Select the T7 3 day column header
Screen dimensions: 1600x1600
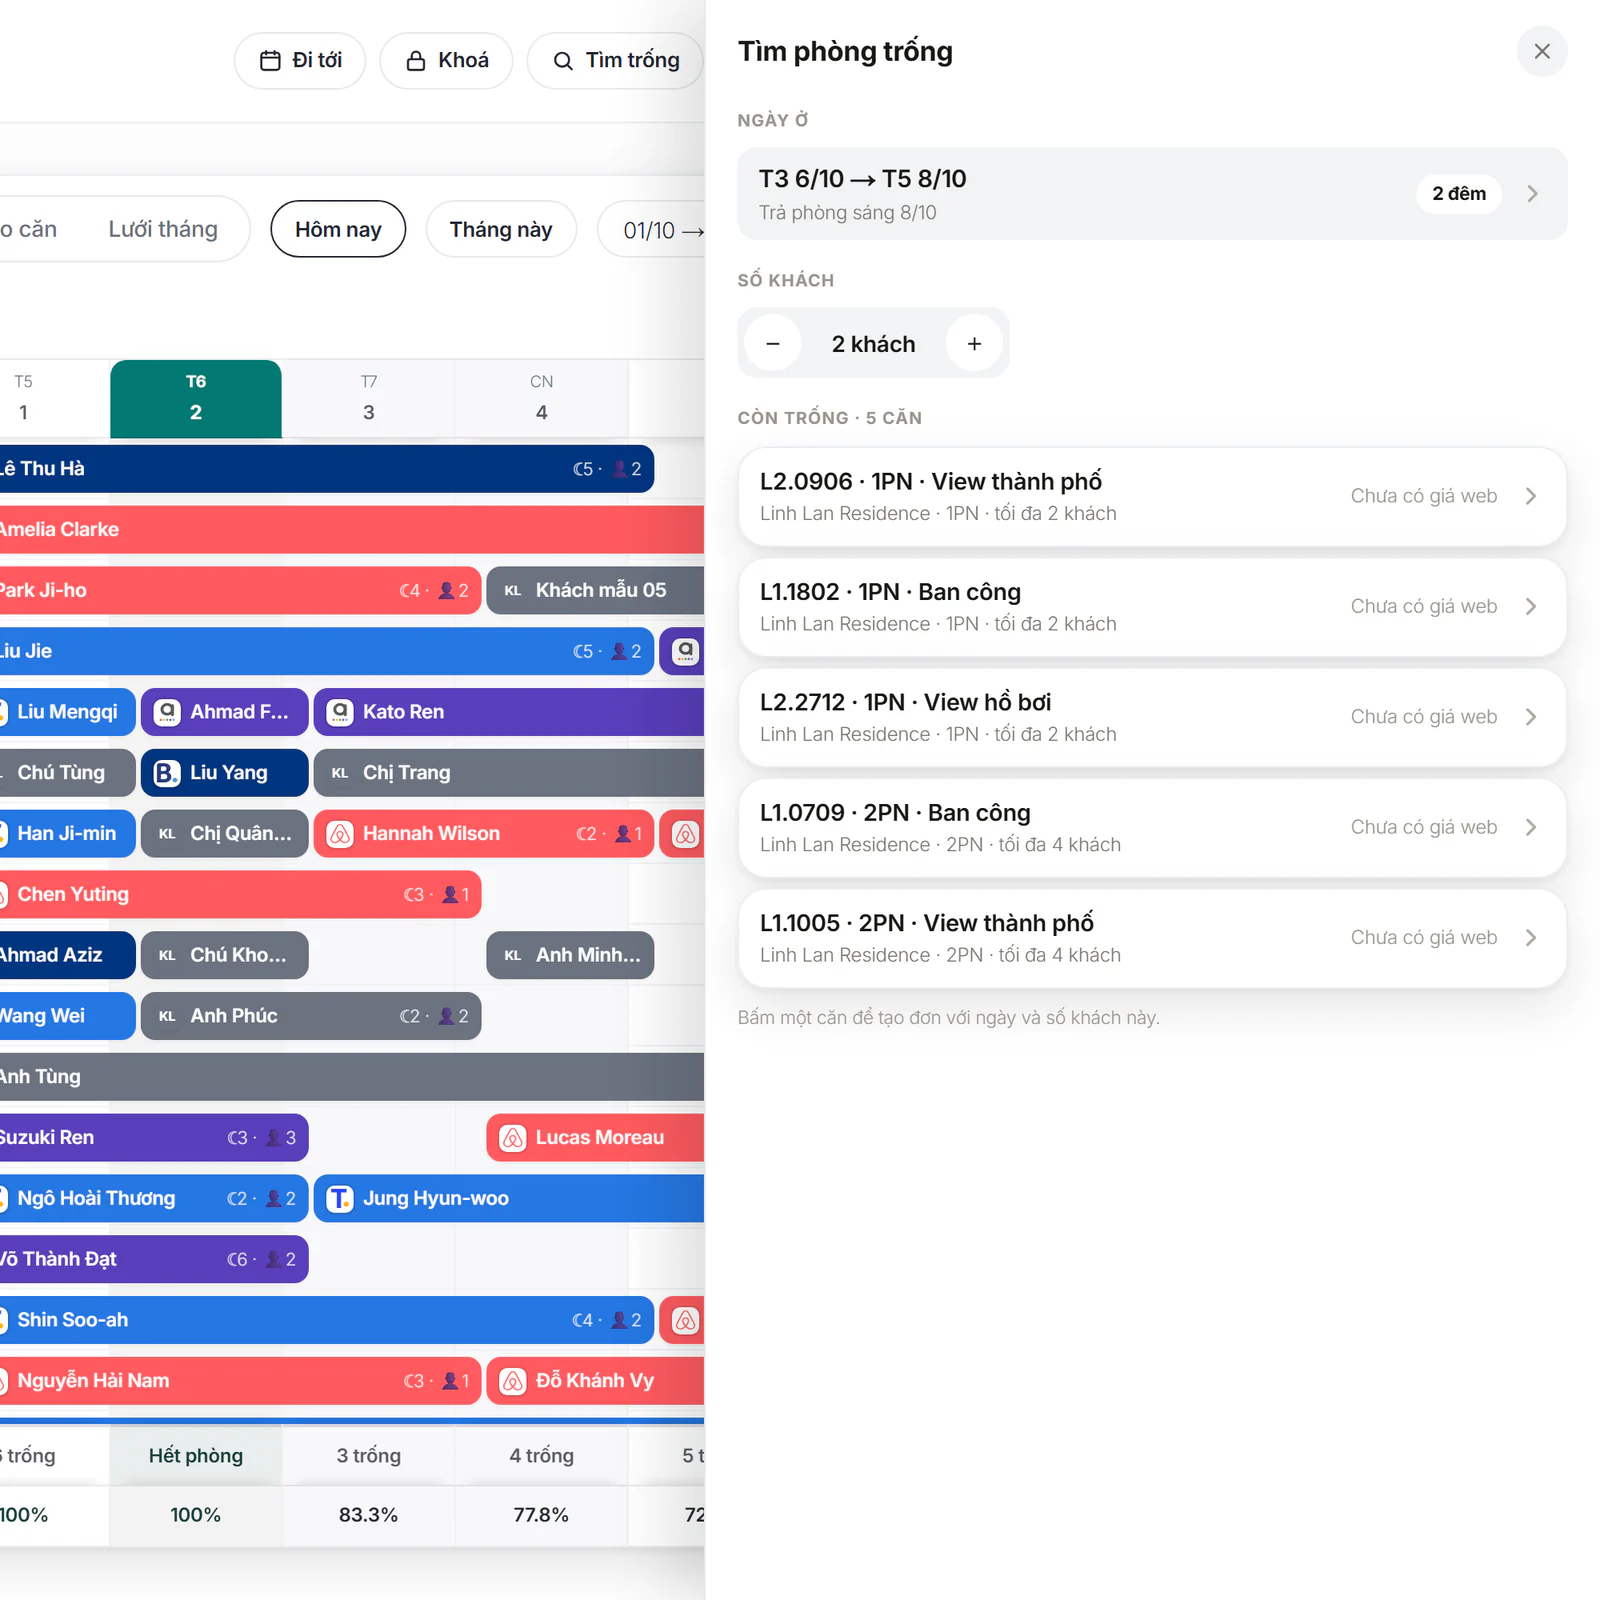(369, 398)
